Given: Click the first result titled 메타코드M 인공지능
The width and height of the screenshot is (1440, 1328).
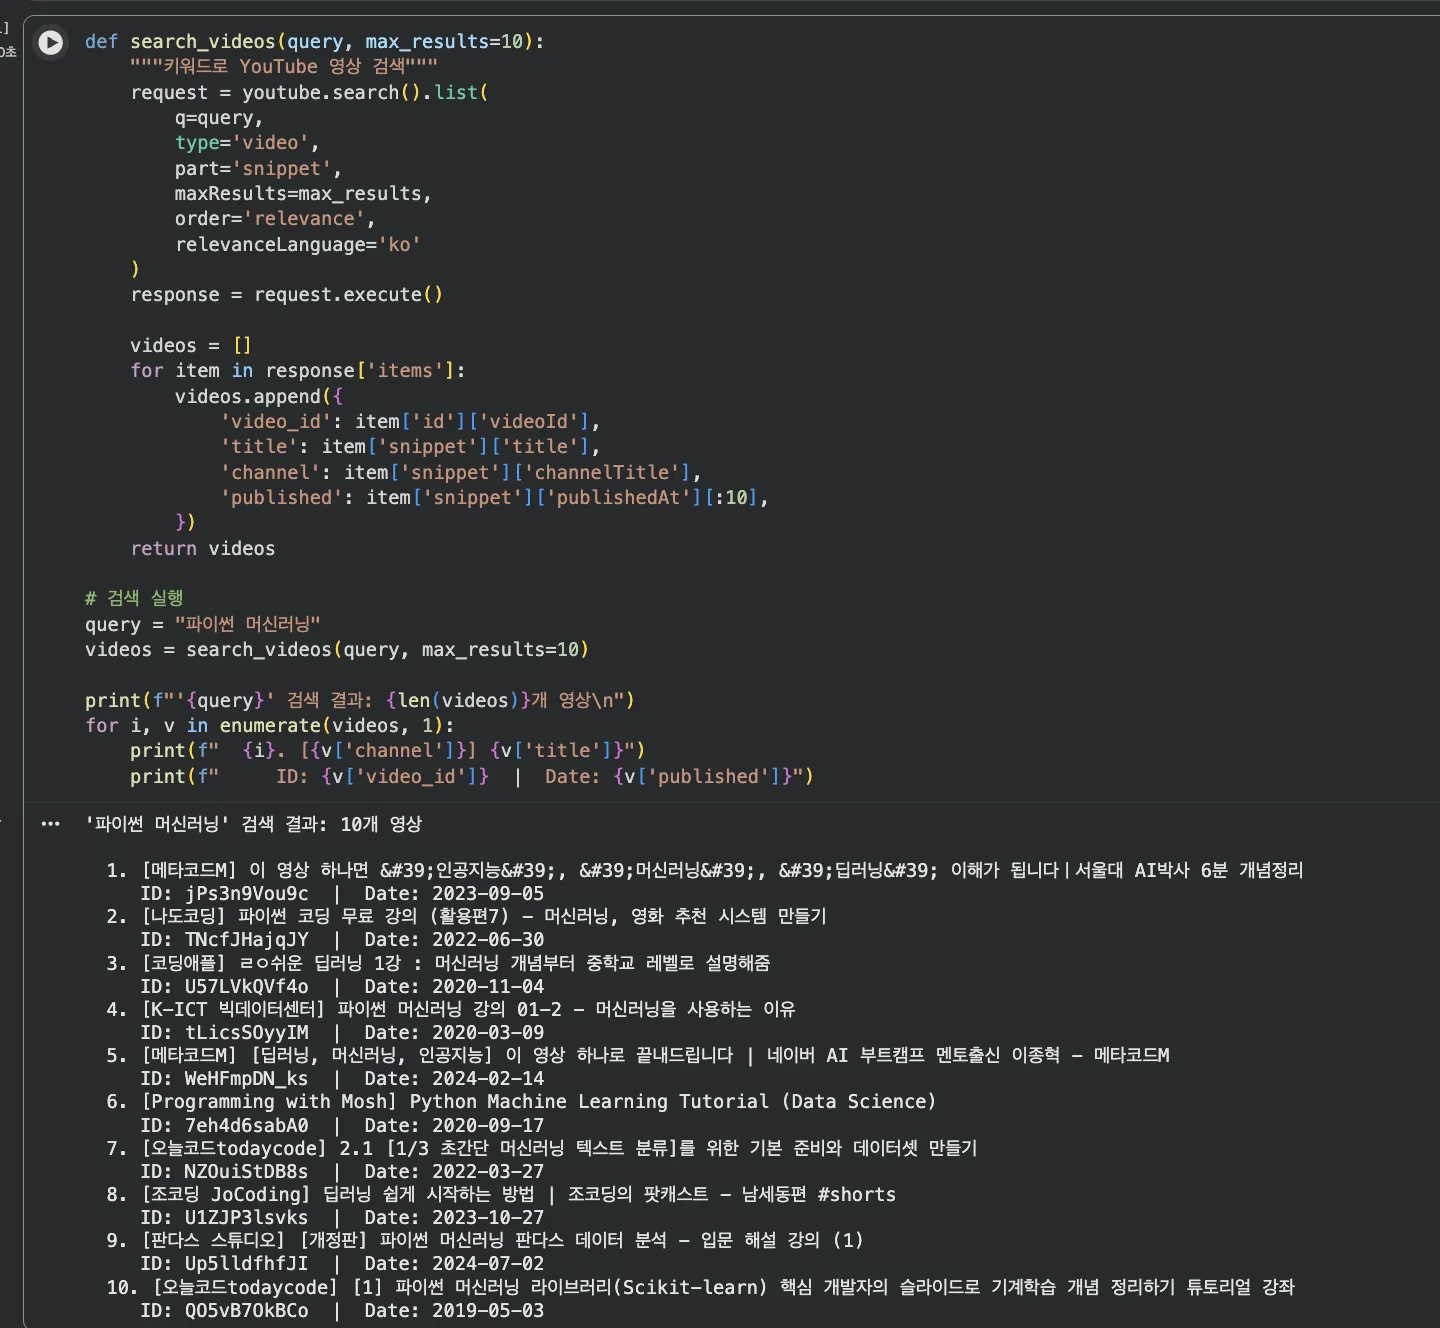Looking at the screenshot, I should pos(720,871).
